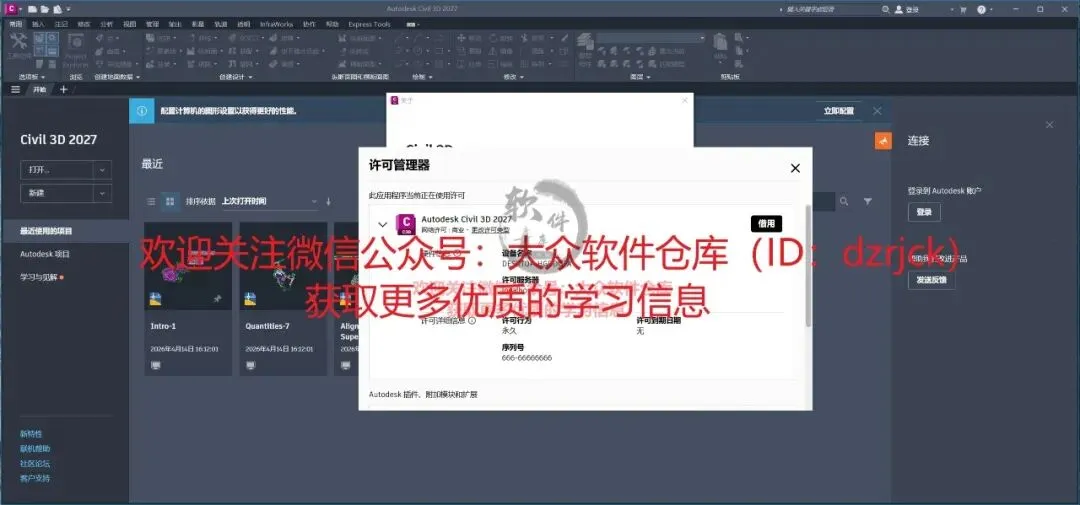Click the filter funnel icon
Viewport: 1080px width, 505px height.
pyautogui.click(x=868, y=201)
